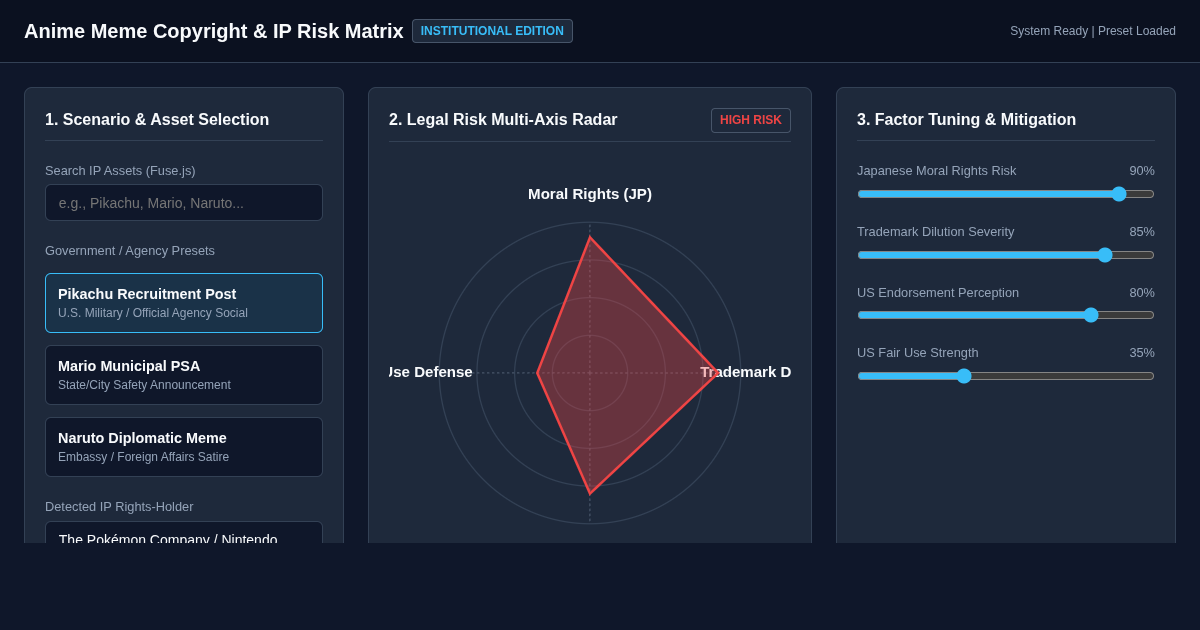Screen dimensions: 1200x630
Task: Click the US Fair Use Strength label
Action: (918, 353)
